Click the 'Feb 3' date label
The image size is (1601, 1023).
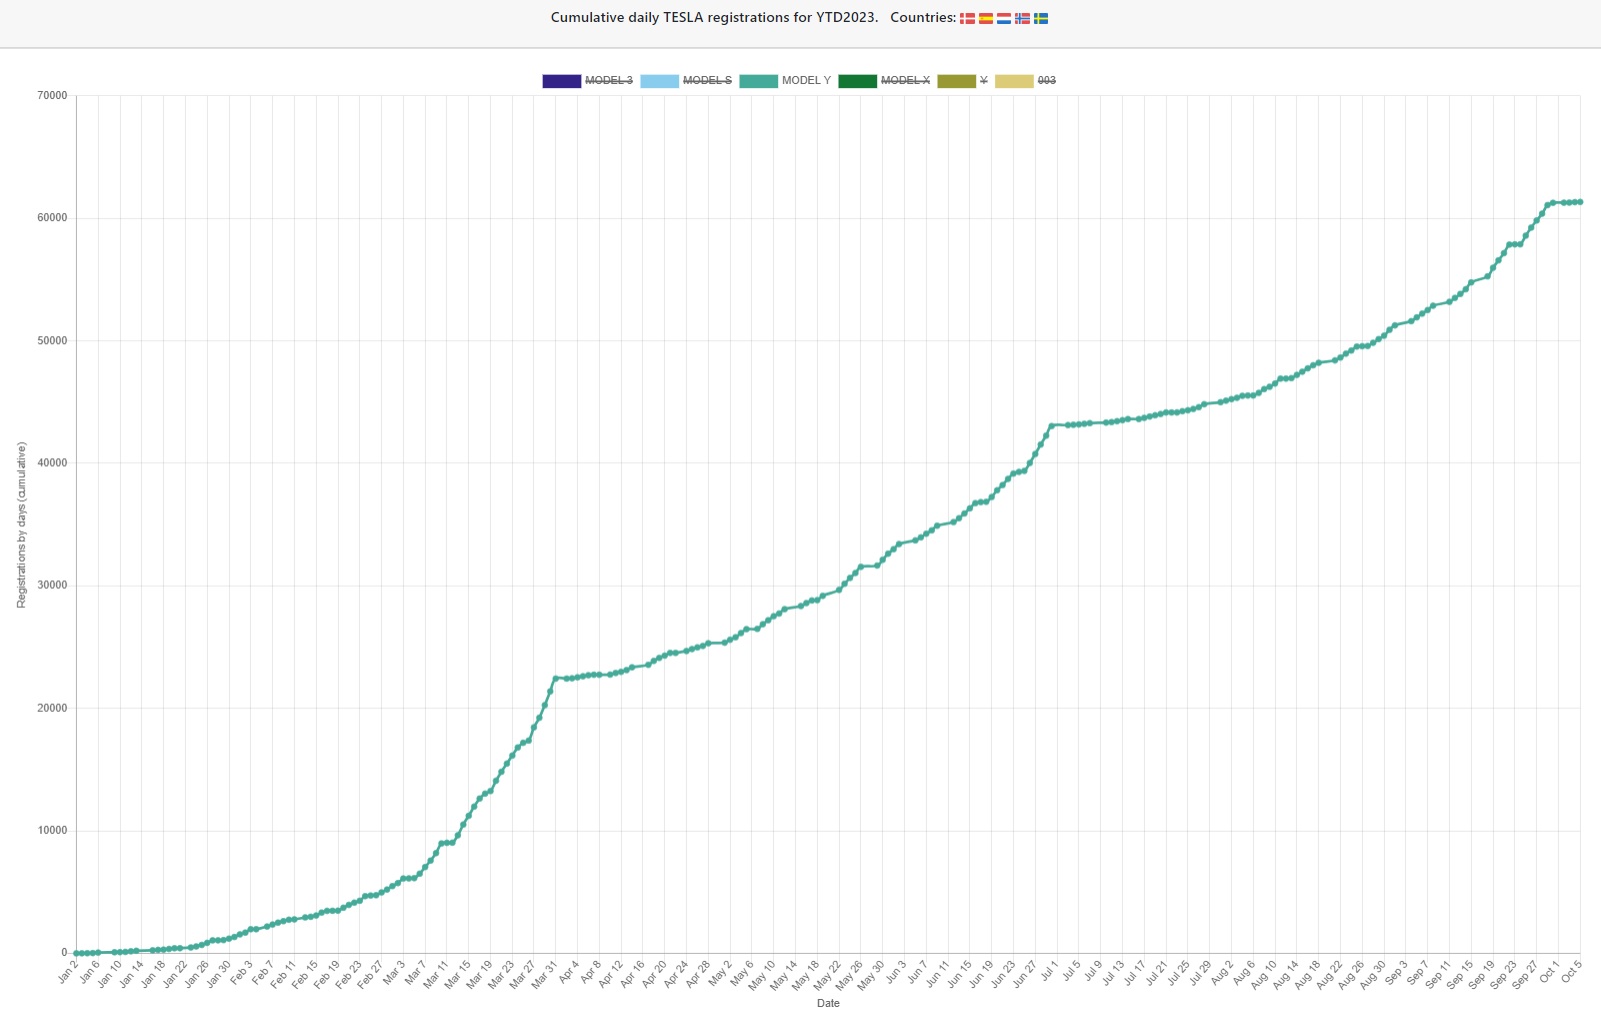241,972
